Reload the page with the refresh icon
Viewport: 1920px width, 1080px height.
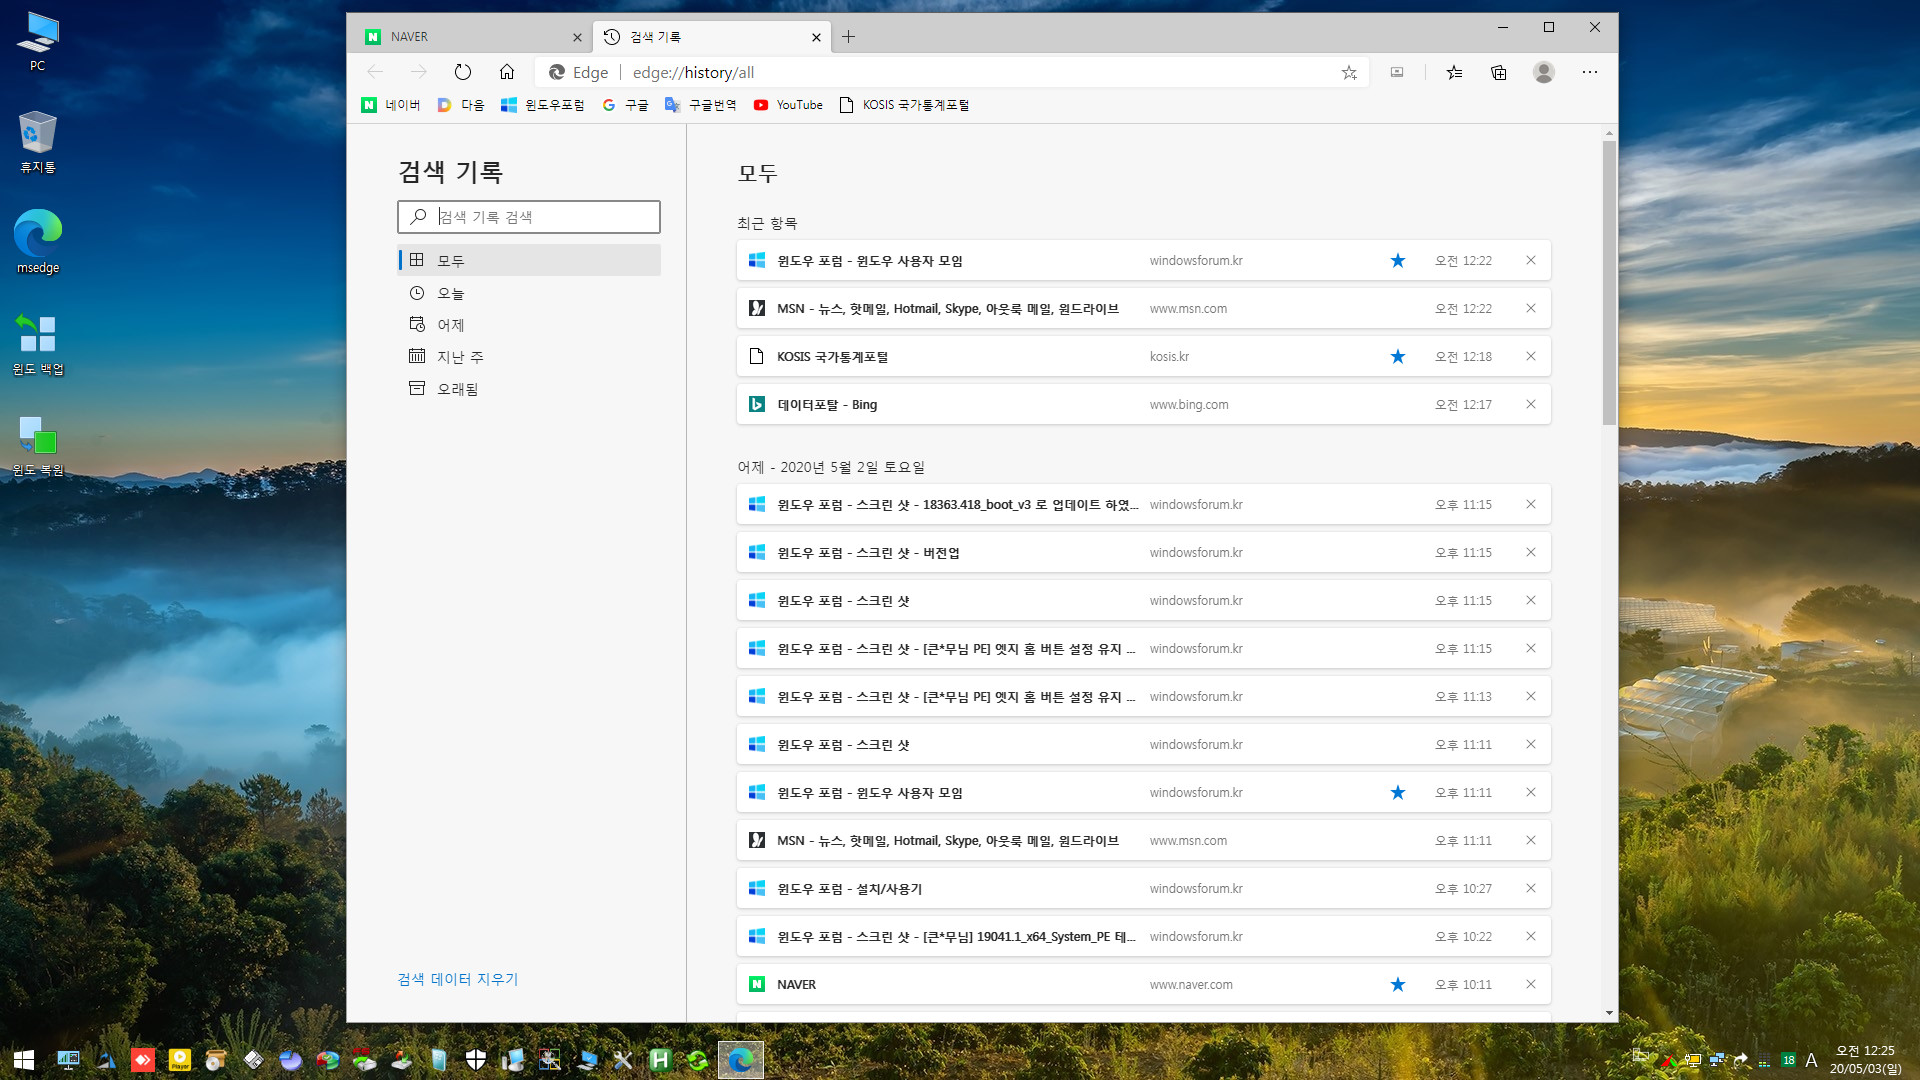click(x=462, y=72)
